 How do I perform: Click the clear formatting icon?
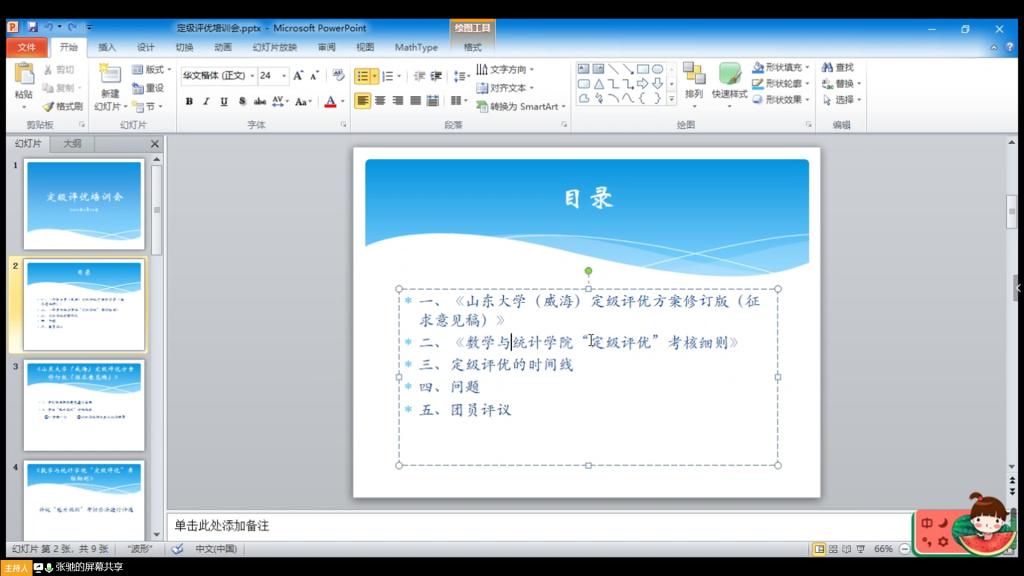coord(338,75)
